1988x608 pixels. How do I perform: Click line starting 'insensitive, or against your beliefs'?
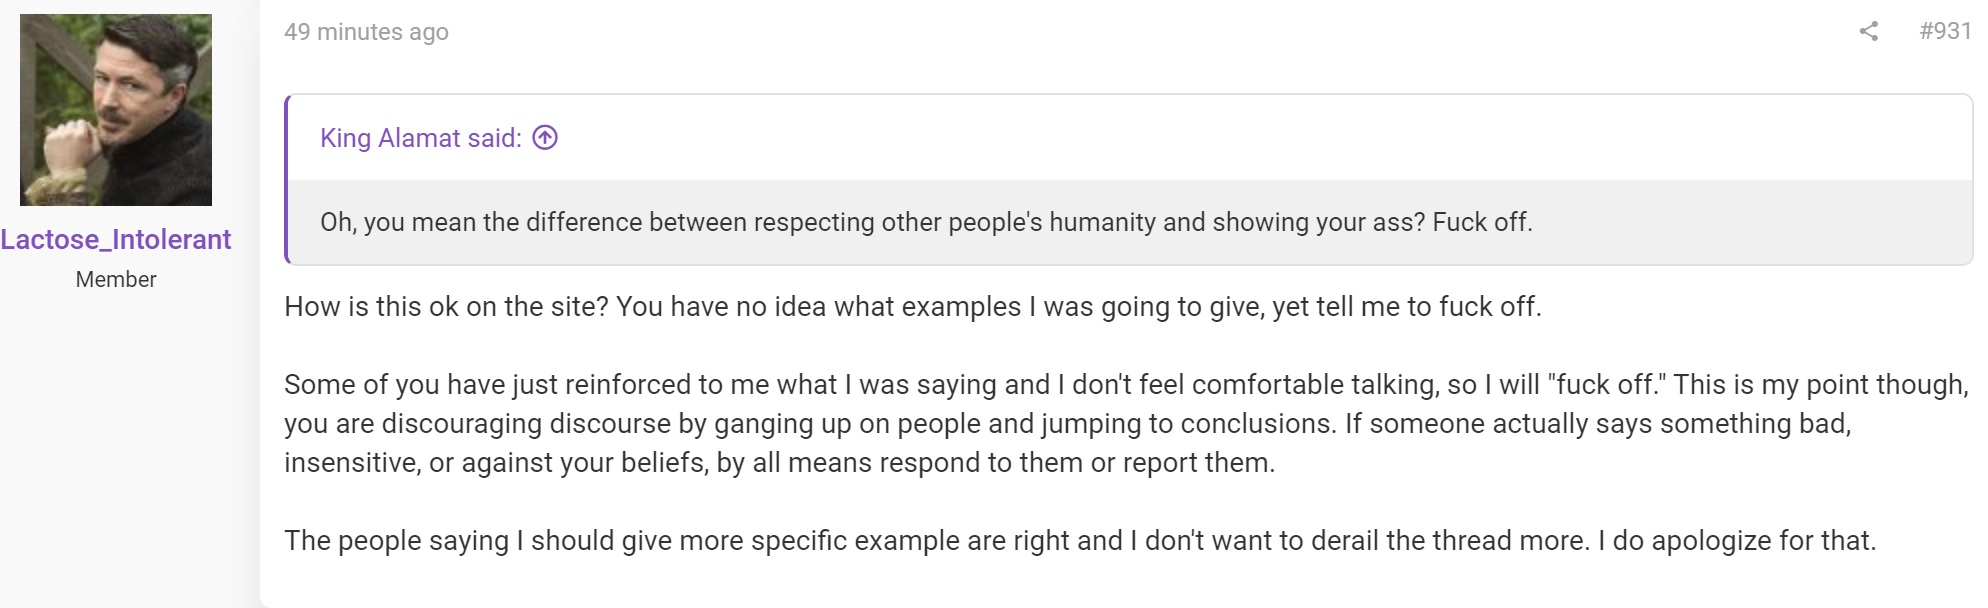[x=779, y=463]
